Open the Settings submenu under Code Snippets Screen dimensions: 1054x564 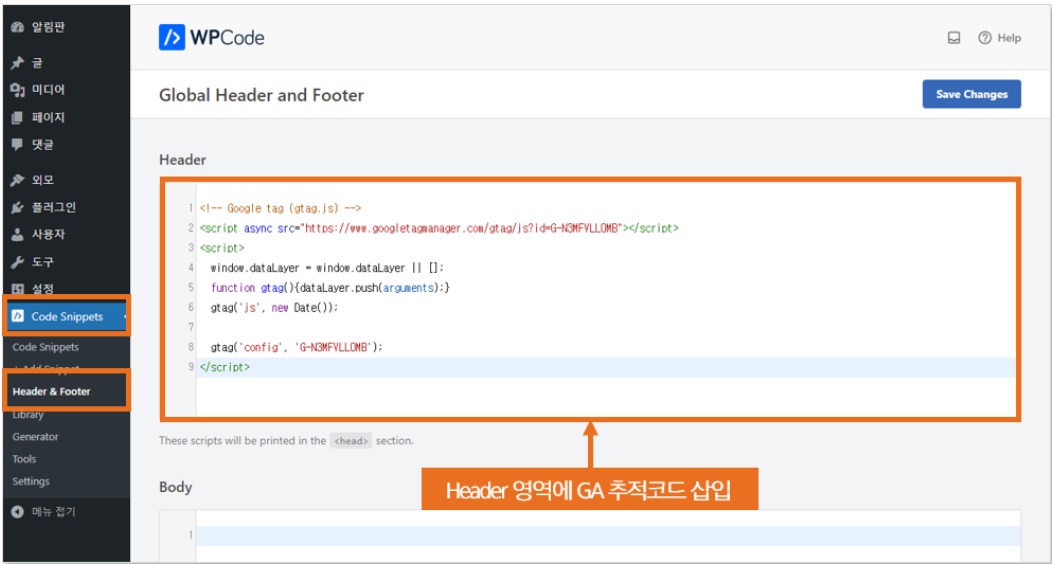pyautogui.click(x=31, y=481)
